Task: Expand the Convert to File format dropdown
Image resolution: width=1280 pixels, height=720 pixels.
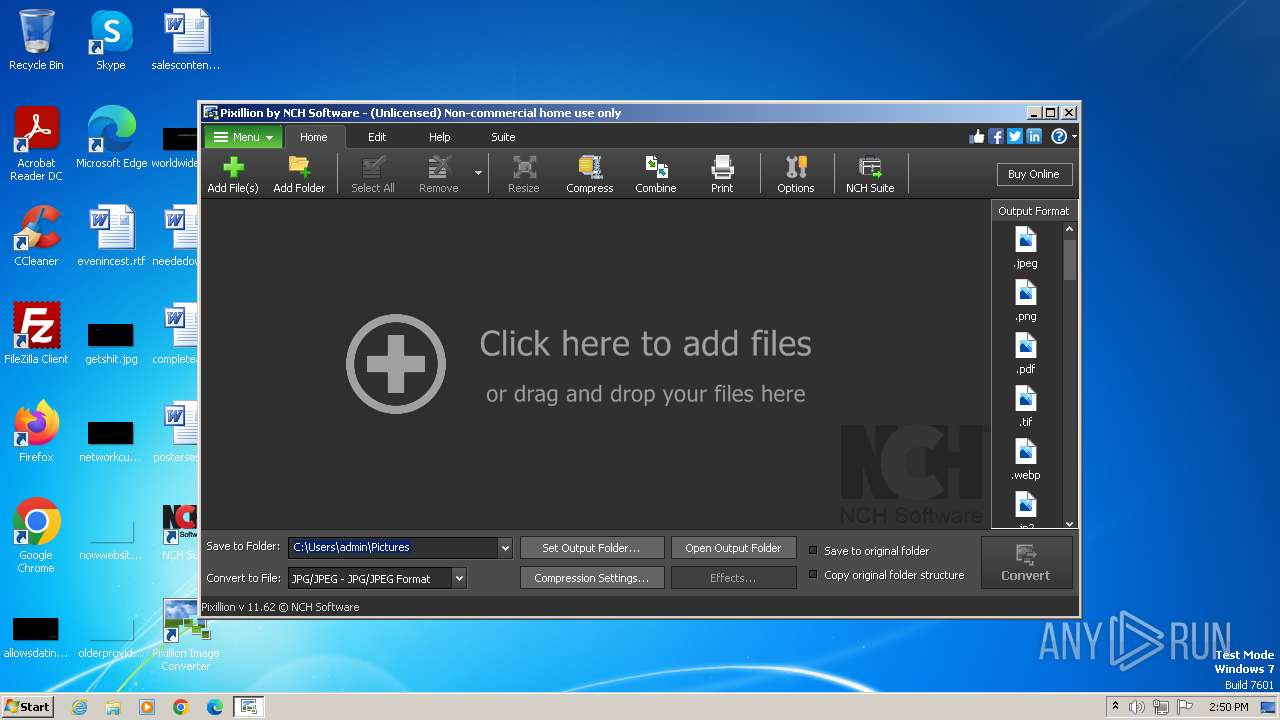Action: click(x=459, y=578)
